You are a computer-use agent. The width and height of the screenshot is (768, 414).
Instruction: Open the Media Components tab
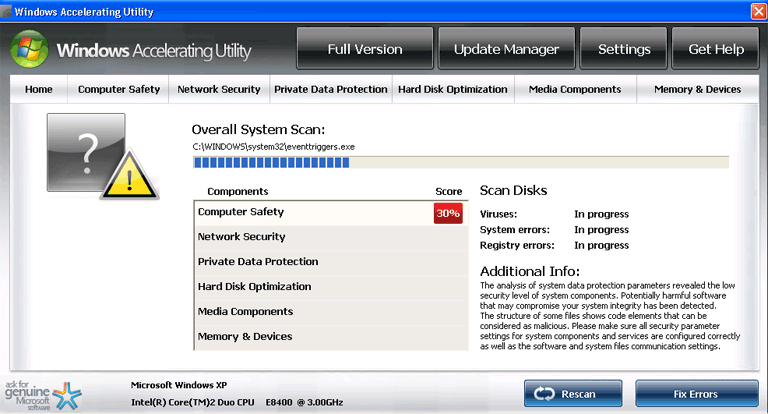point(575,89)
